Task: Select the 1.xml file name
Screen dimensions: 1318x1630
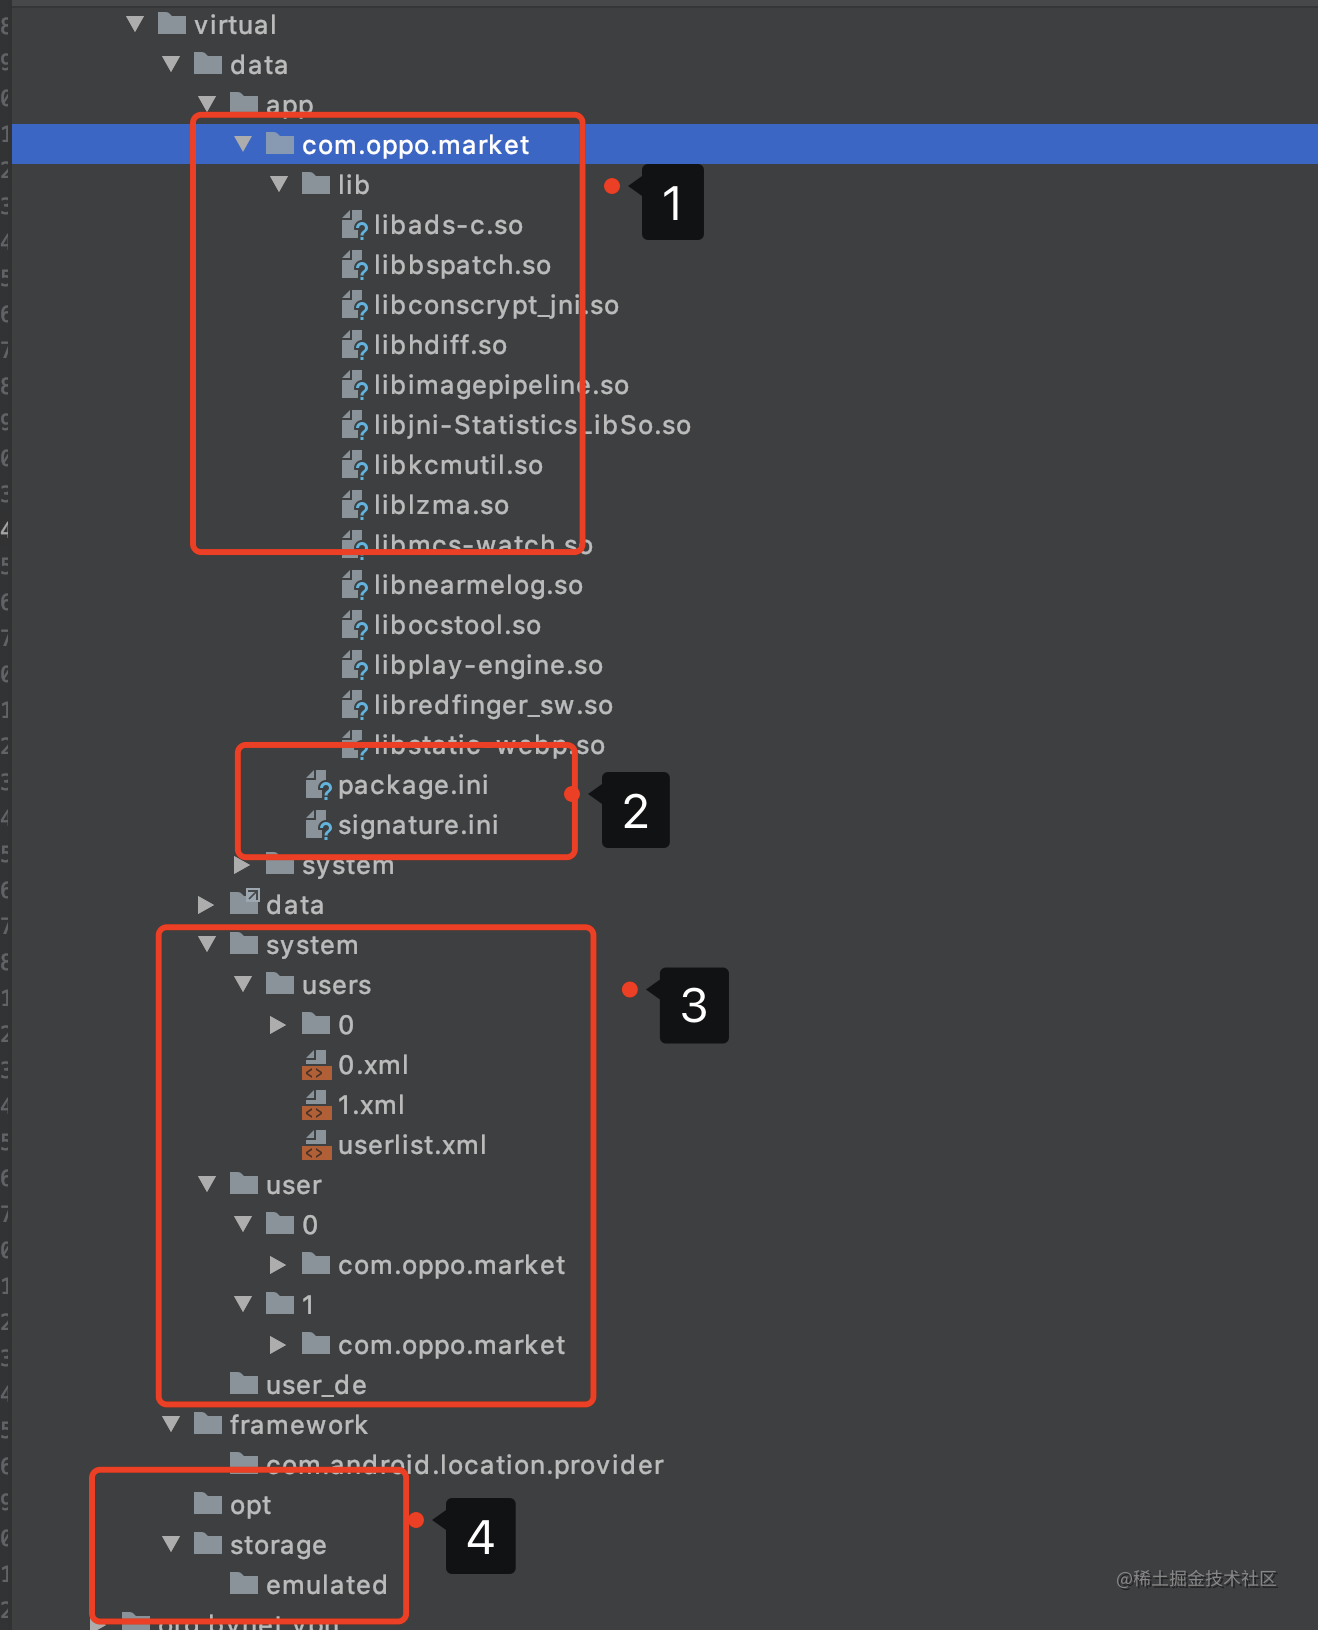Action: point(371,1105)
